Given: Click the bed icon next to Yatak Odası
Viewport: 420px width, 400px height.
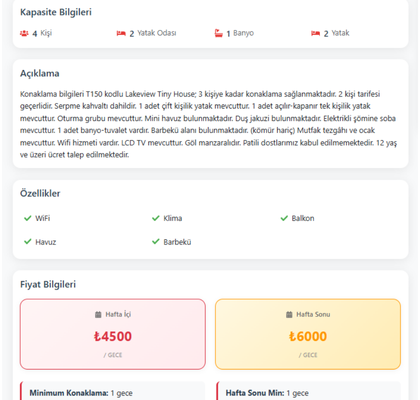Looking at the screenshot, I should pyautogui.click(x=121, y=33).
